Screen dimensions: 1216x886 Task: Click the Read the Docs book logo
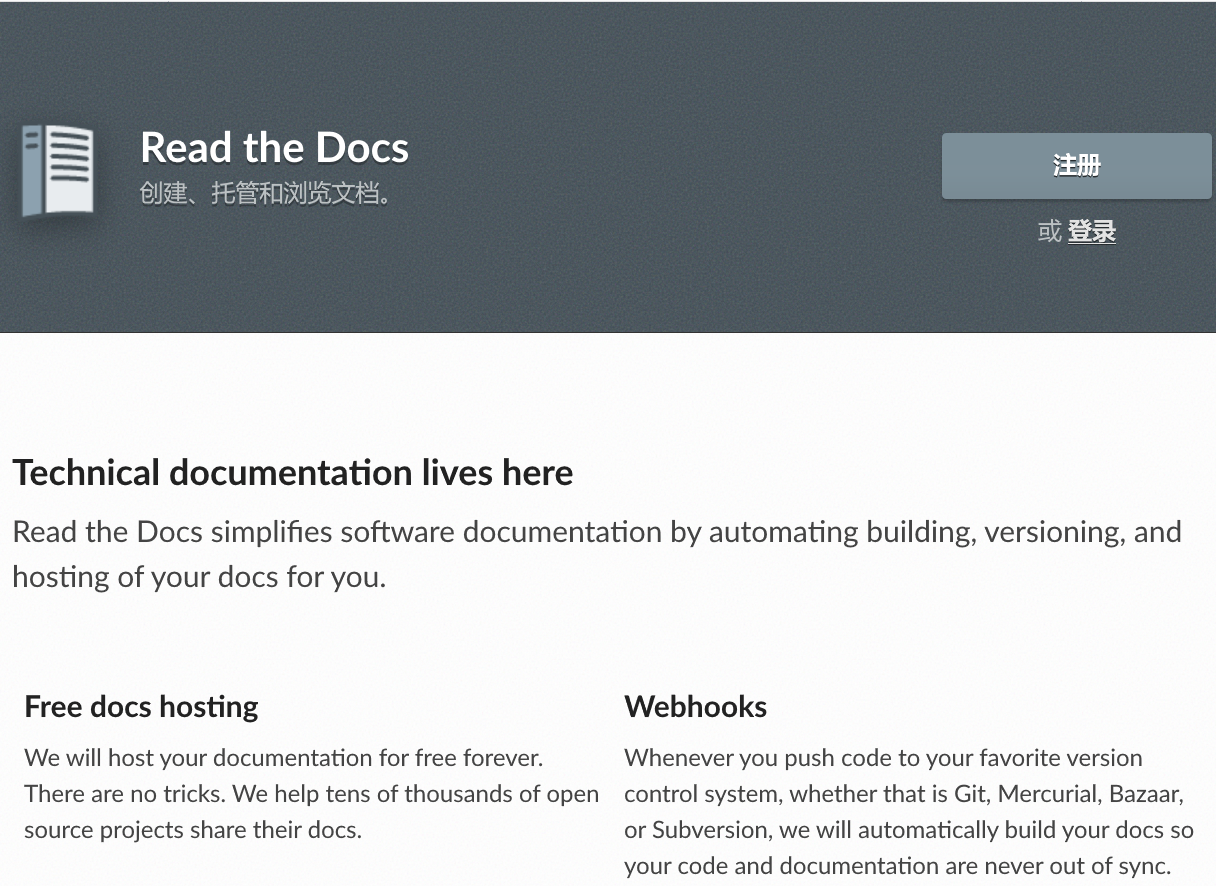tap(58, 169)
